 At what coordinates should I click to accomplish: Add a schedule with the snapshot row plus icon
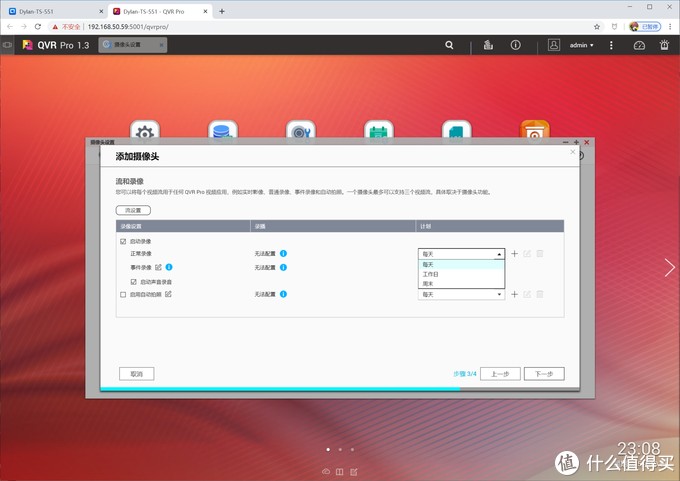tap(514, 294)
